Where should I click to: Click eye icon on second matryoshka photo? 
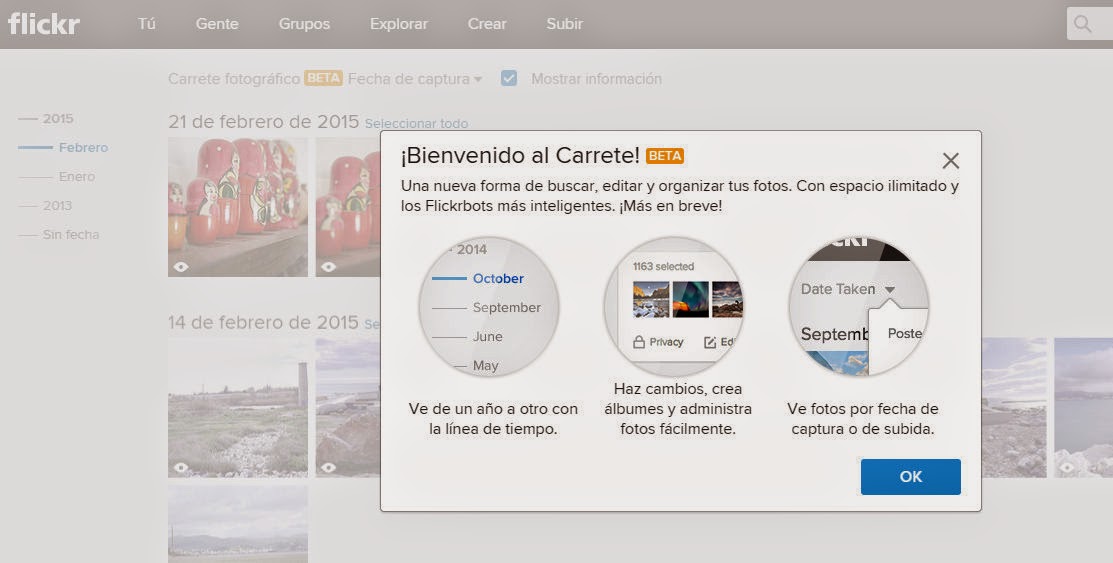pos(329,267)
